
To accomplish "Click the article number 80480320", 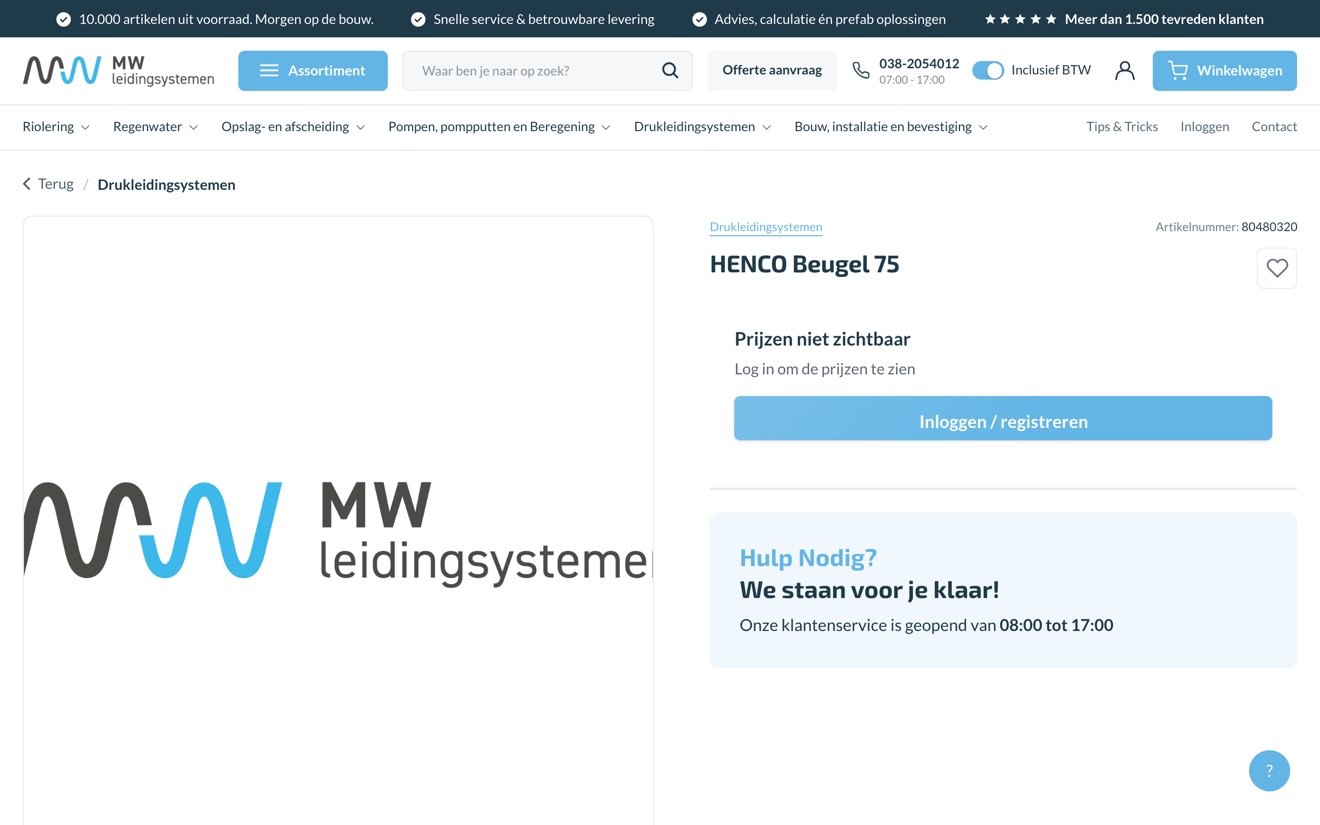I will tap(1269, 227).
